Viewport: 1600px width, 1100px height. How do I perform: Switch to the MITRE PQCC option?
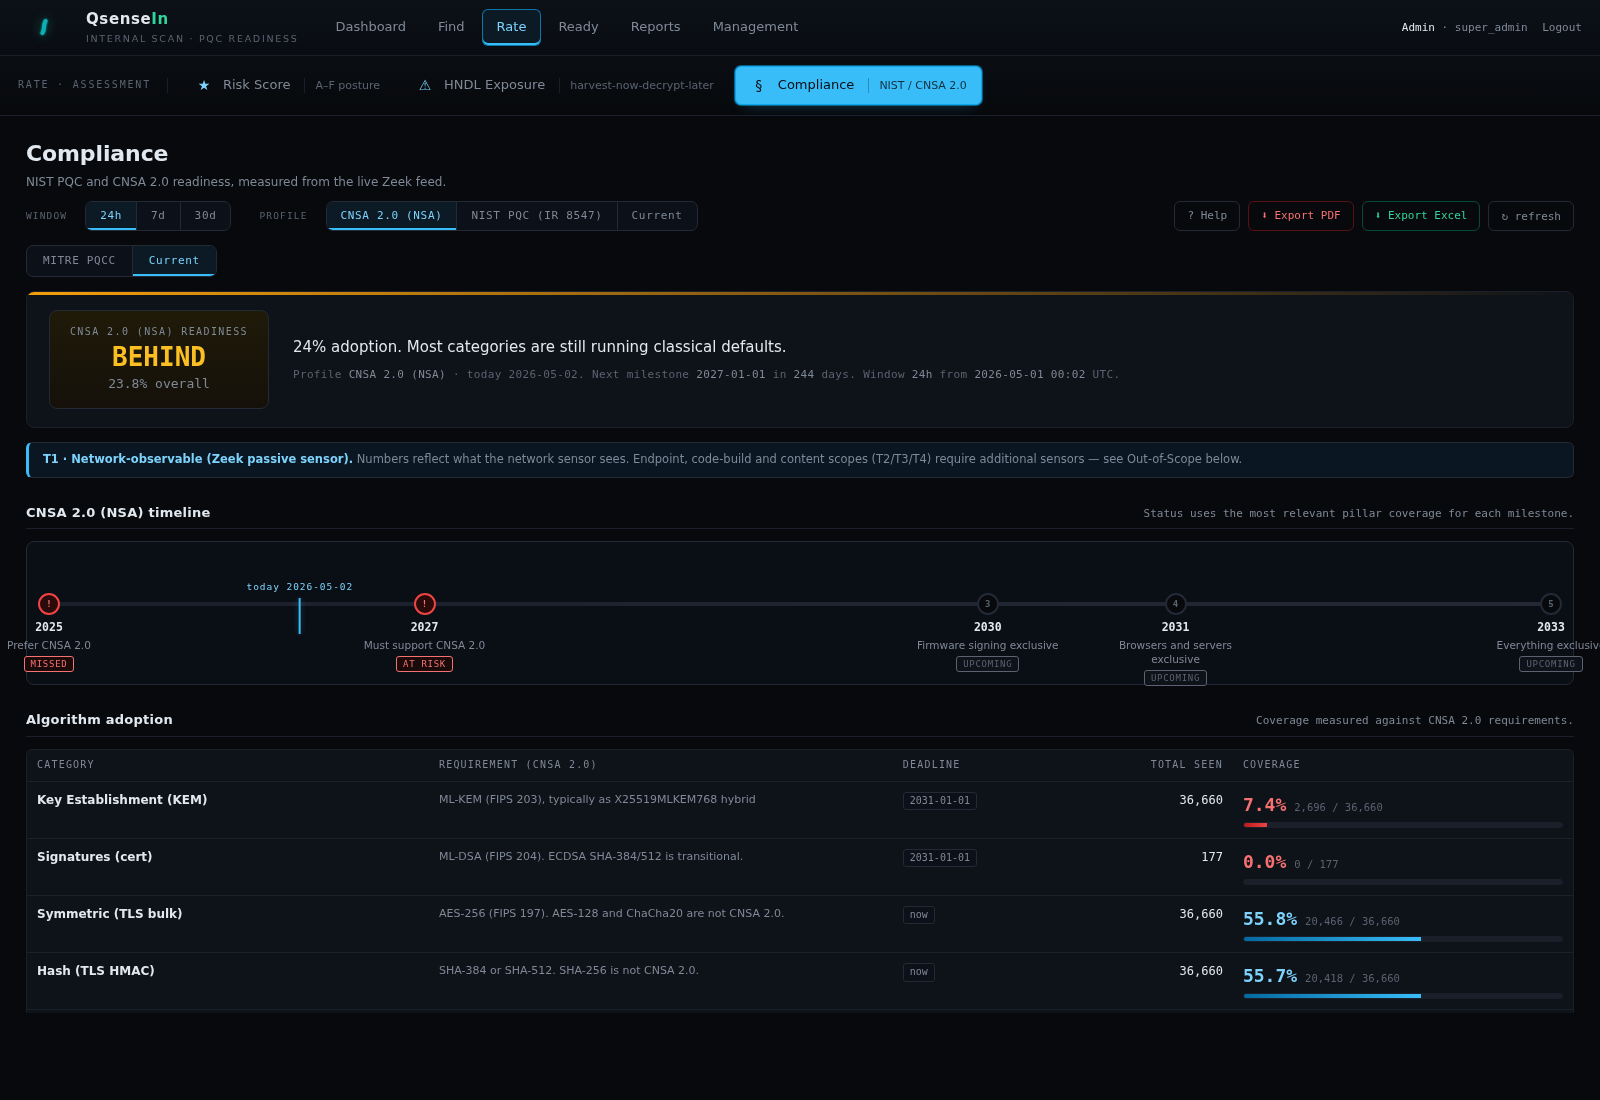click(x=79, y=261)
